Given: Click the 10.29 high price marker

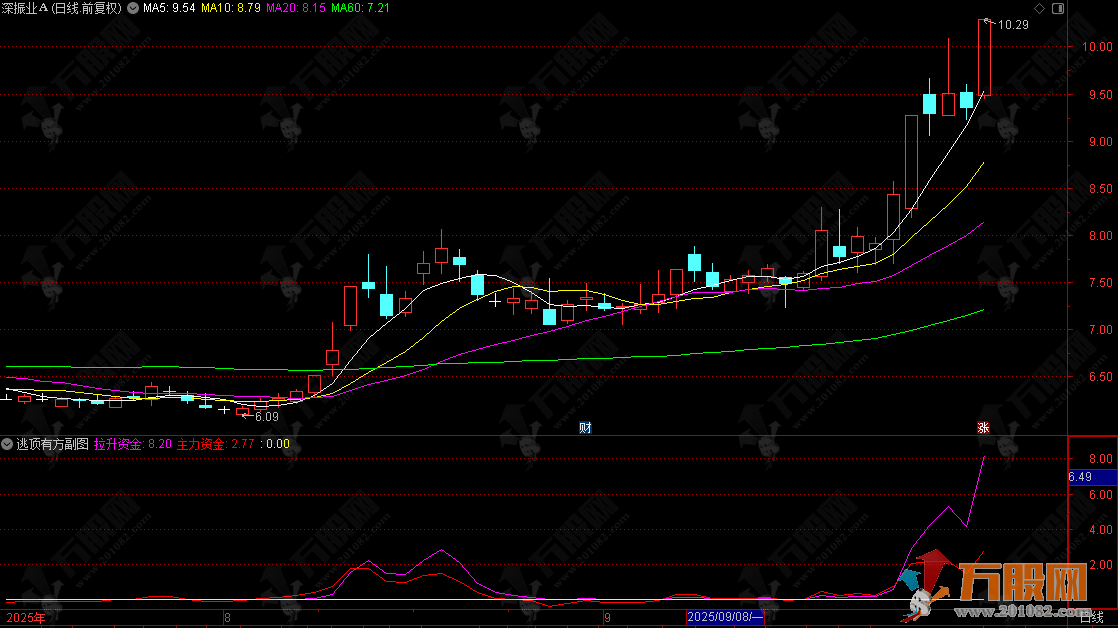Looking at the screenshot, I should click(1013, 25).
